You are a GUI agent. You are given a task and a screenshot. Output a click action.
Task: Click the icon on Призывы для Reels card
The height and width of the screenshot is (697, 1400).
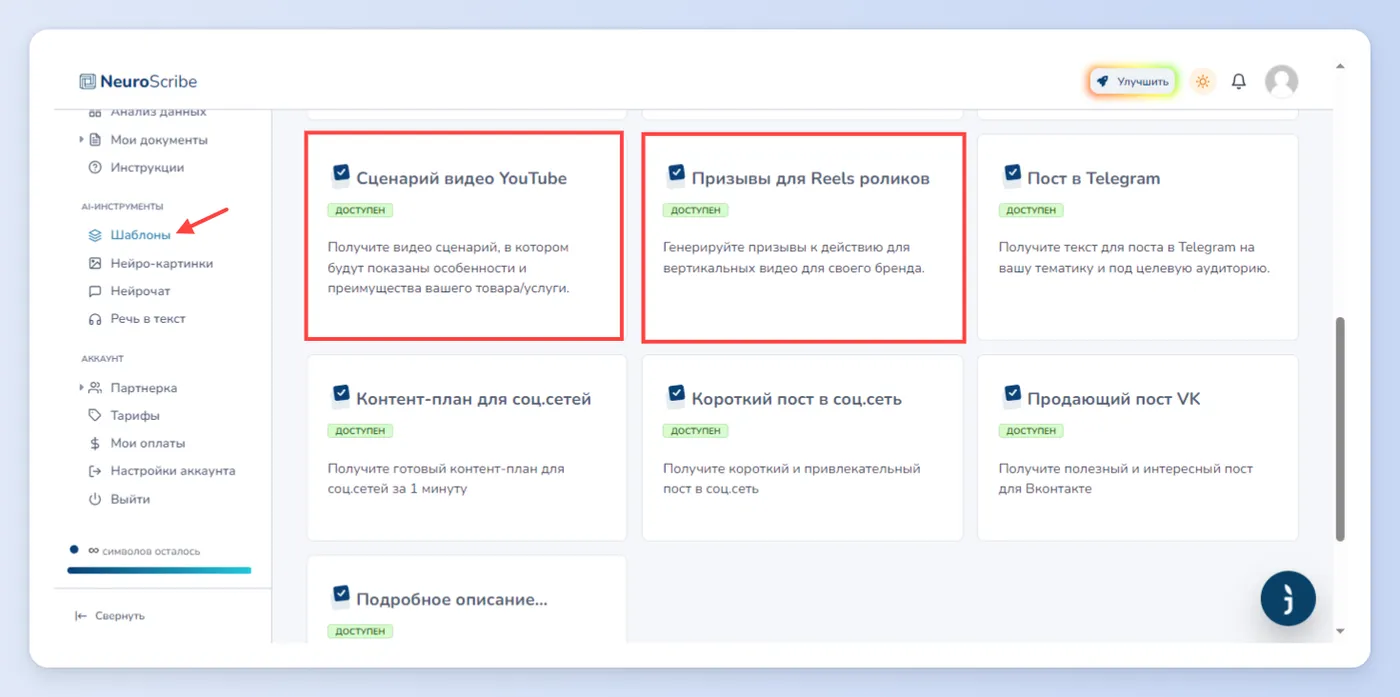tap(677, 177)
